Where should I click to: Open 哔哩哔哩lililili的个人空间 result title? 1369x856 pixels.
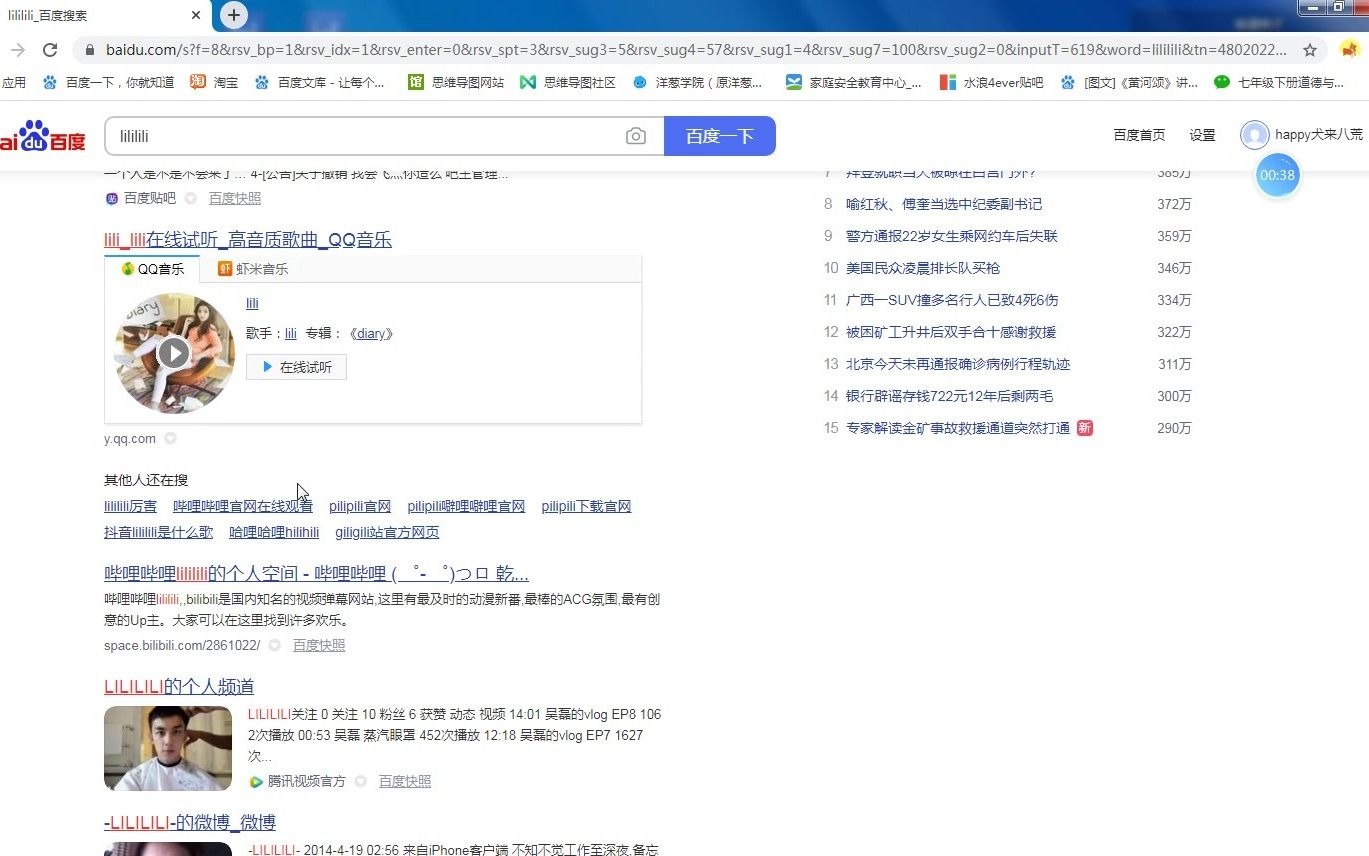pos(316,574)
